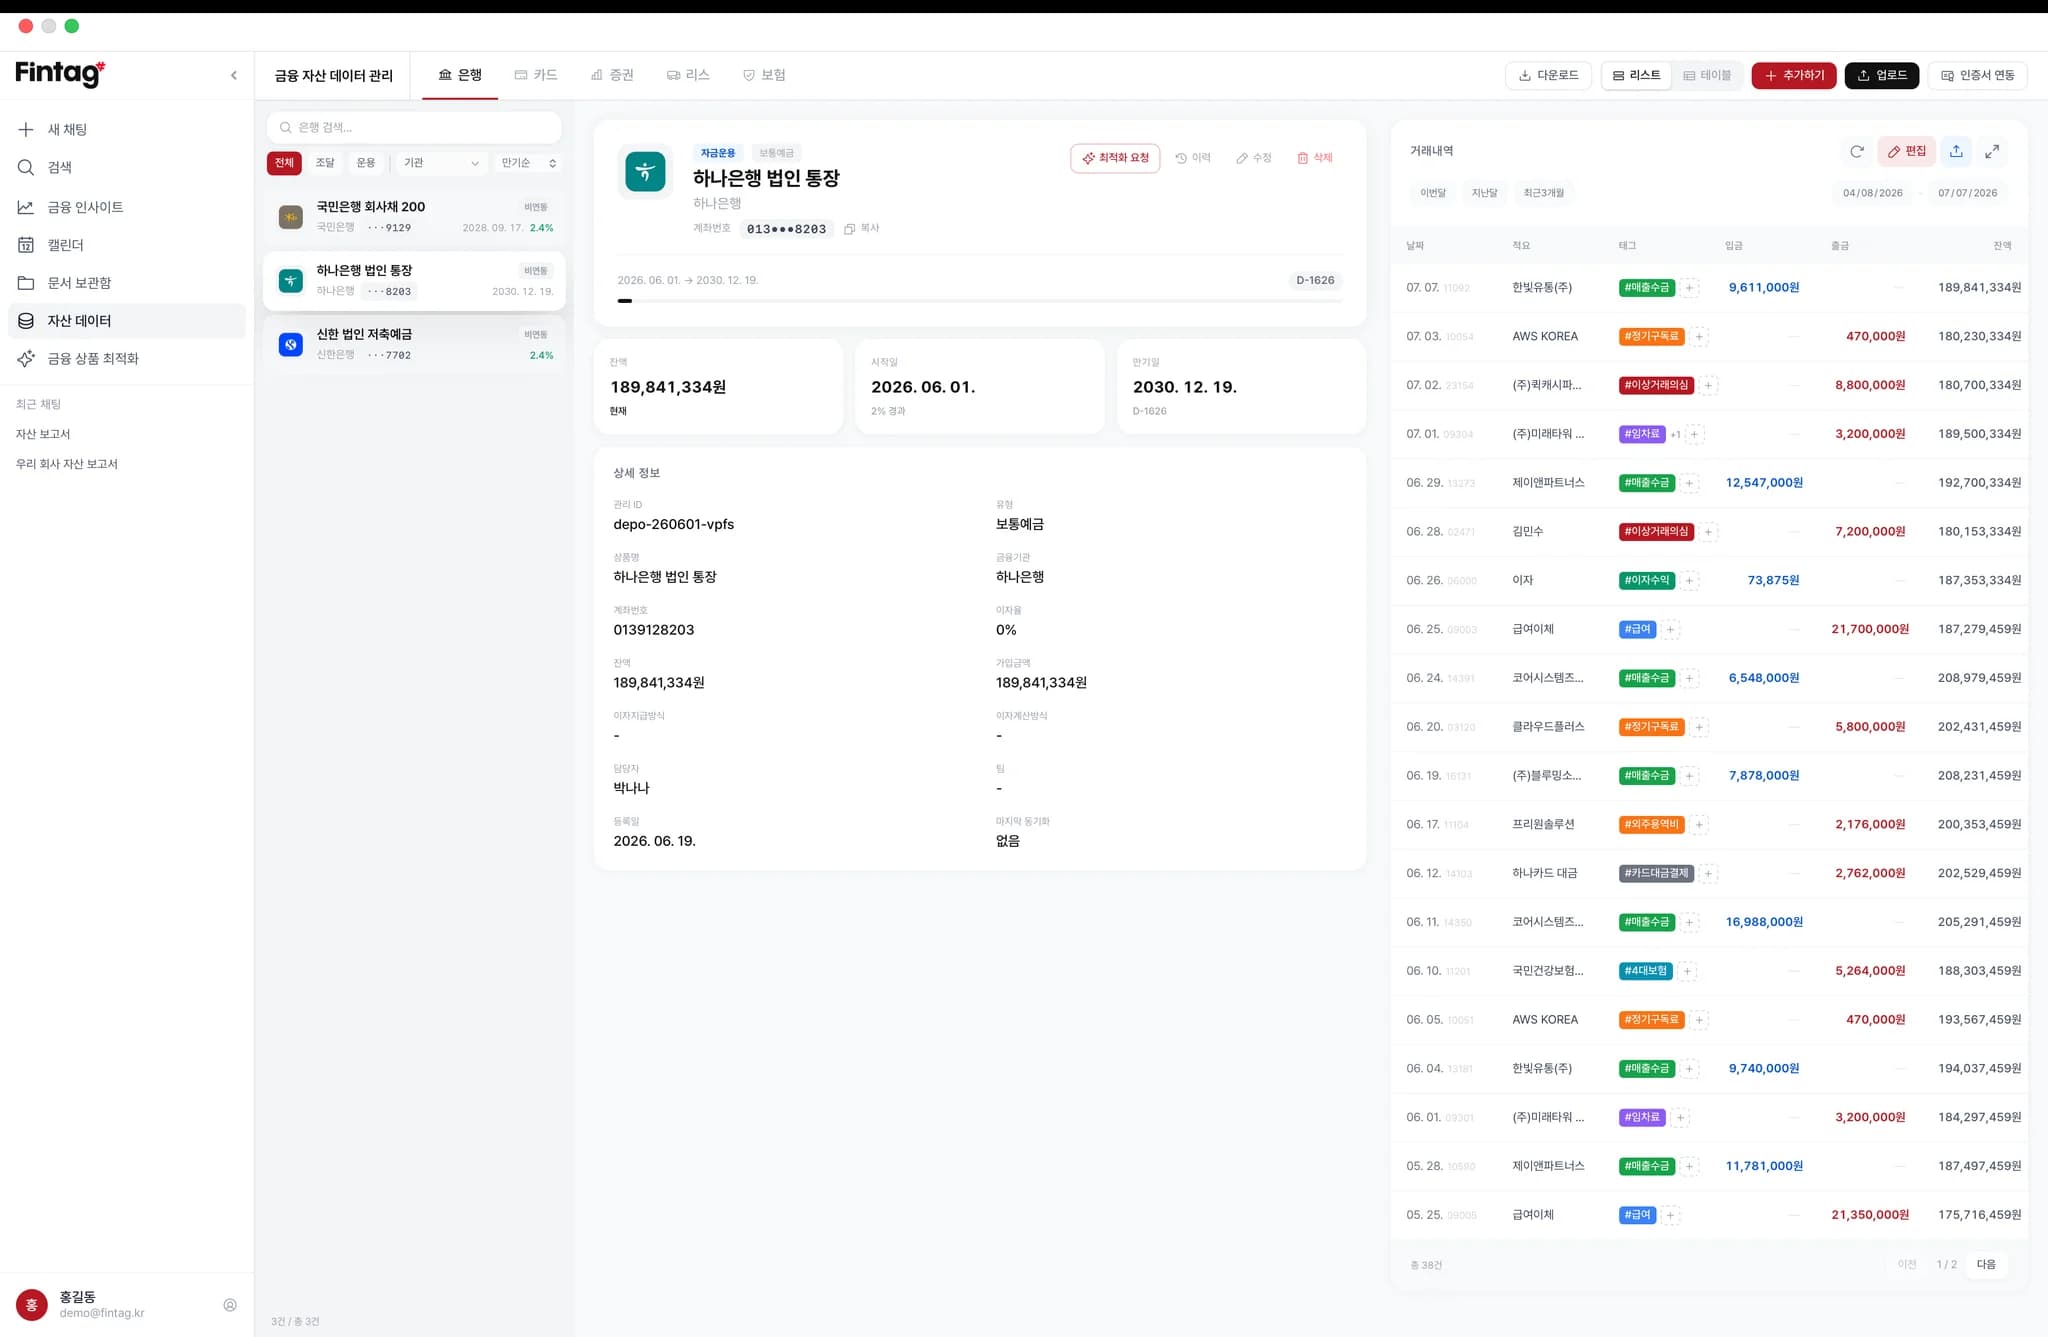Click the export icon in 거래내역 panel
Image resolution: width=2048 pixels, height=1337 pixels.
[x=1956, y=152]
